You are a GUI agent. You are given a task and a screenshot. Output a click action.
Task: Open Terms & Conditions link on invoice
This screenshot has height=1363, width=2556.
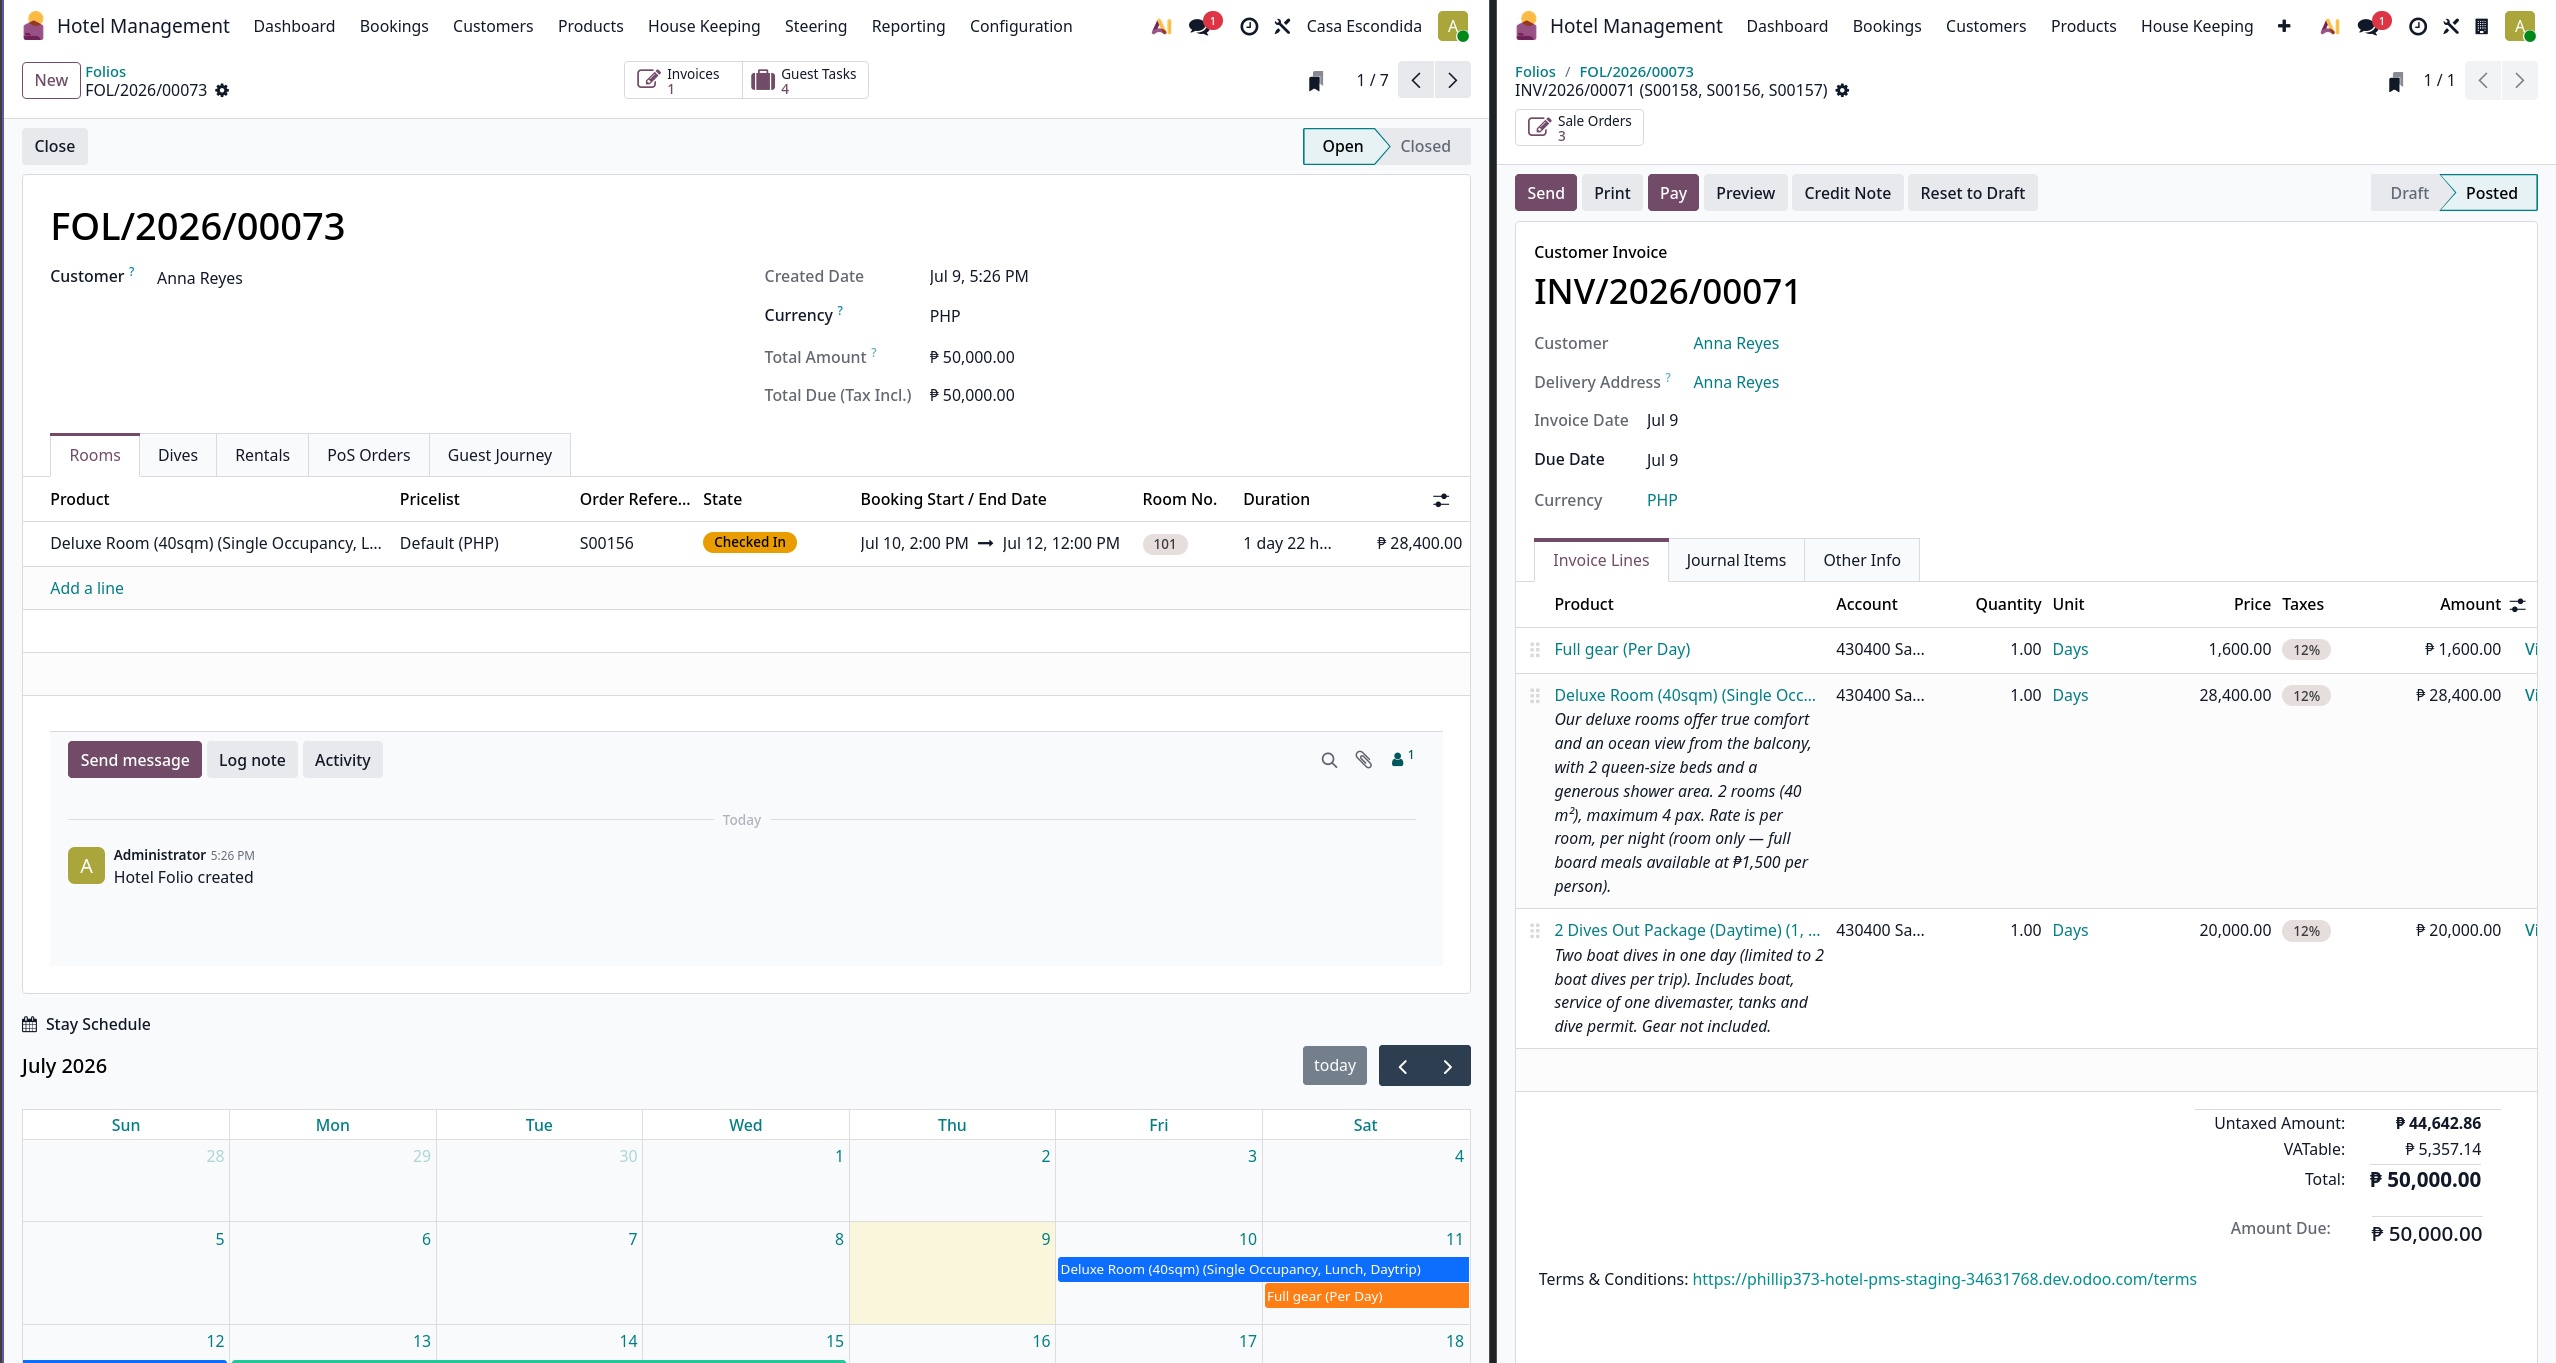pyautogui.click(x=1944, y=1279)
